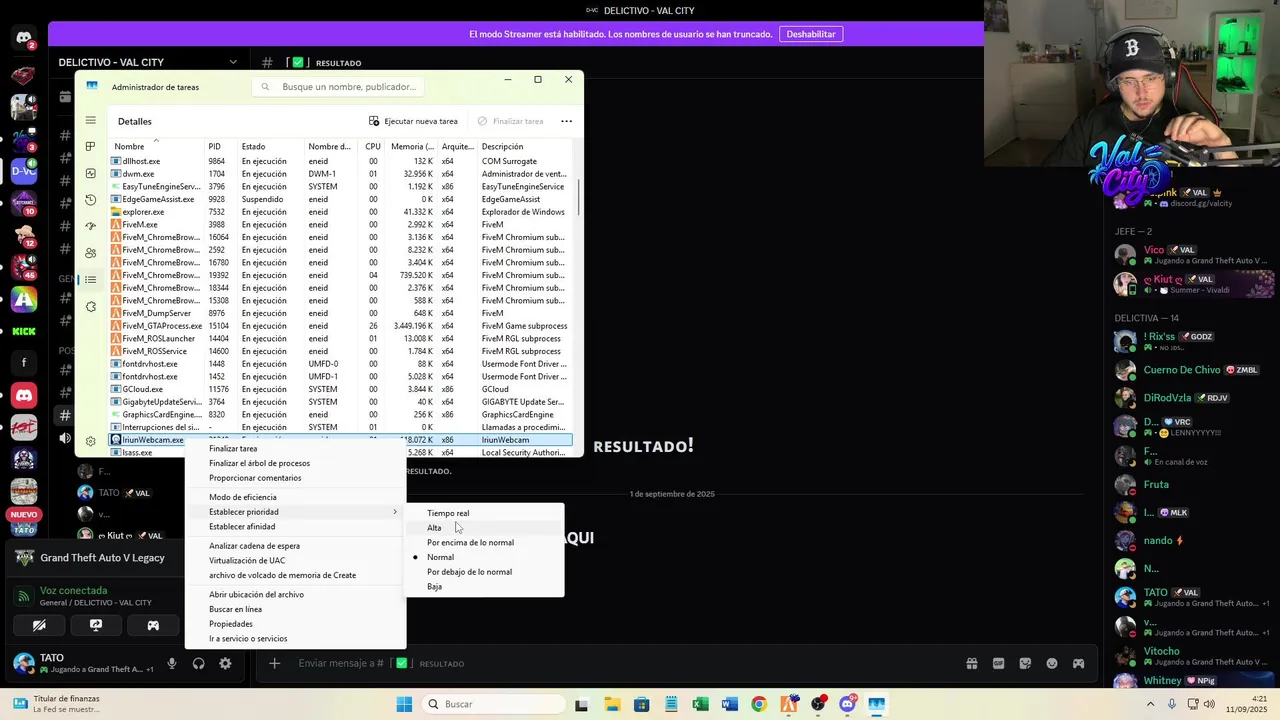Open GIF picker in chat bar
Screen dimensions: 1280x720
coord(998,663)
